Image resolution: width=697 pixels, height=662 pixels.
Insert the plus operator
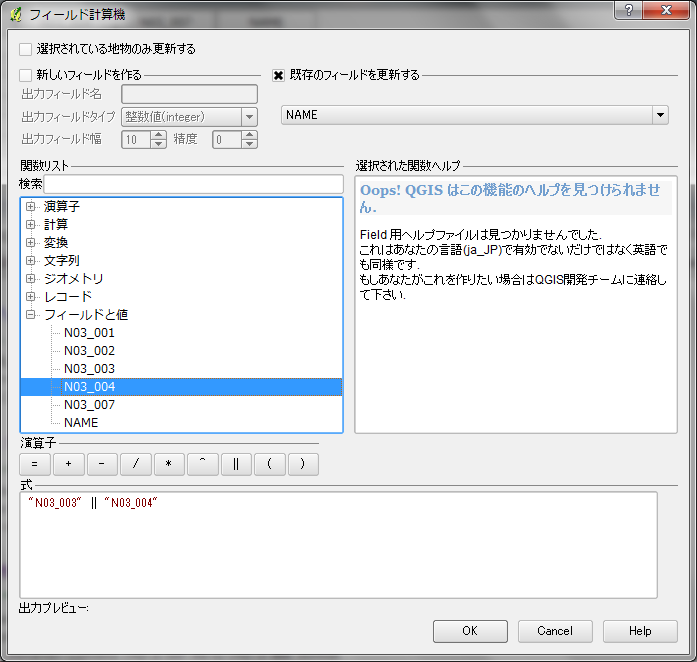tap(68, 464)
